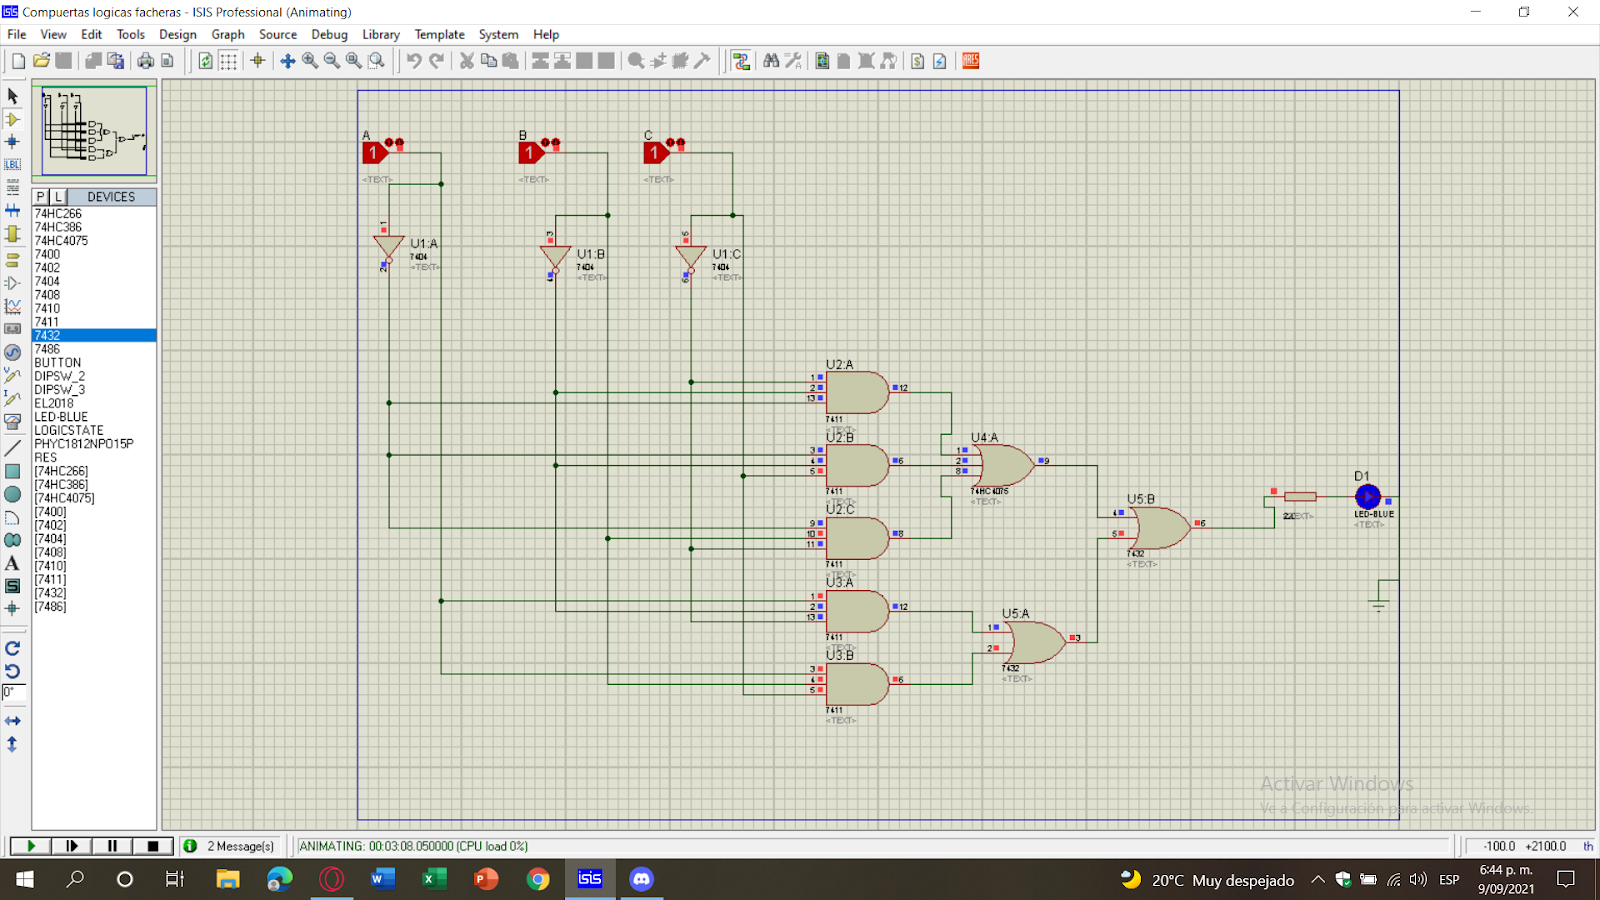Select the Device Pins mode tool
1600x900 pixels.
13,283
